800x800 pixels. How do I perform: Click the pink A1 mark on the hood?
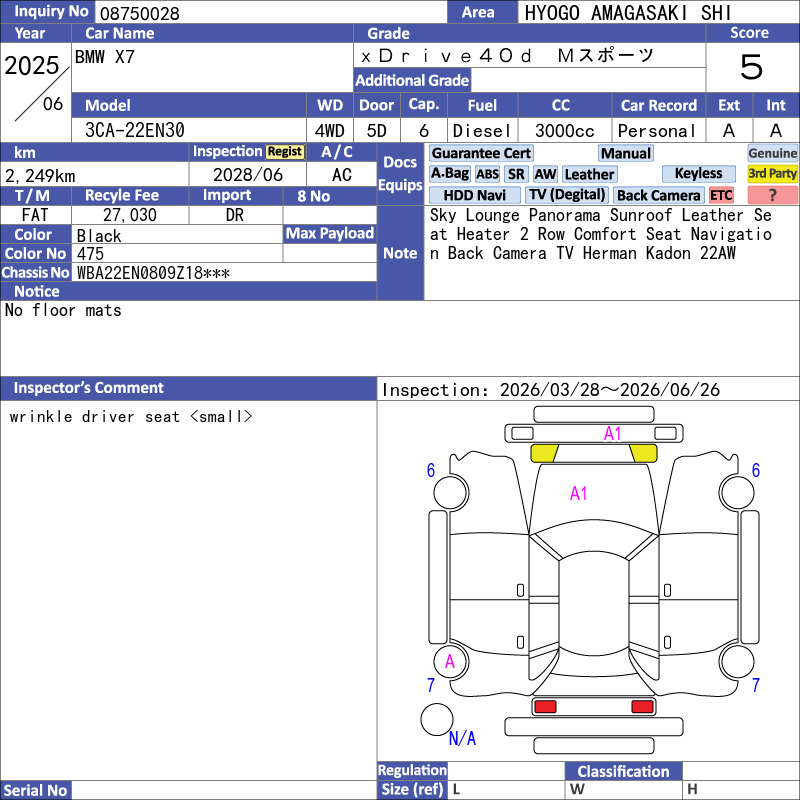click(578, 493)
